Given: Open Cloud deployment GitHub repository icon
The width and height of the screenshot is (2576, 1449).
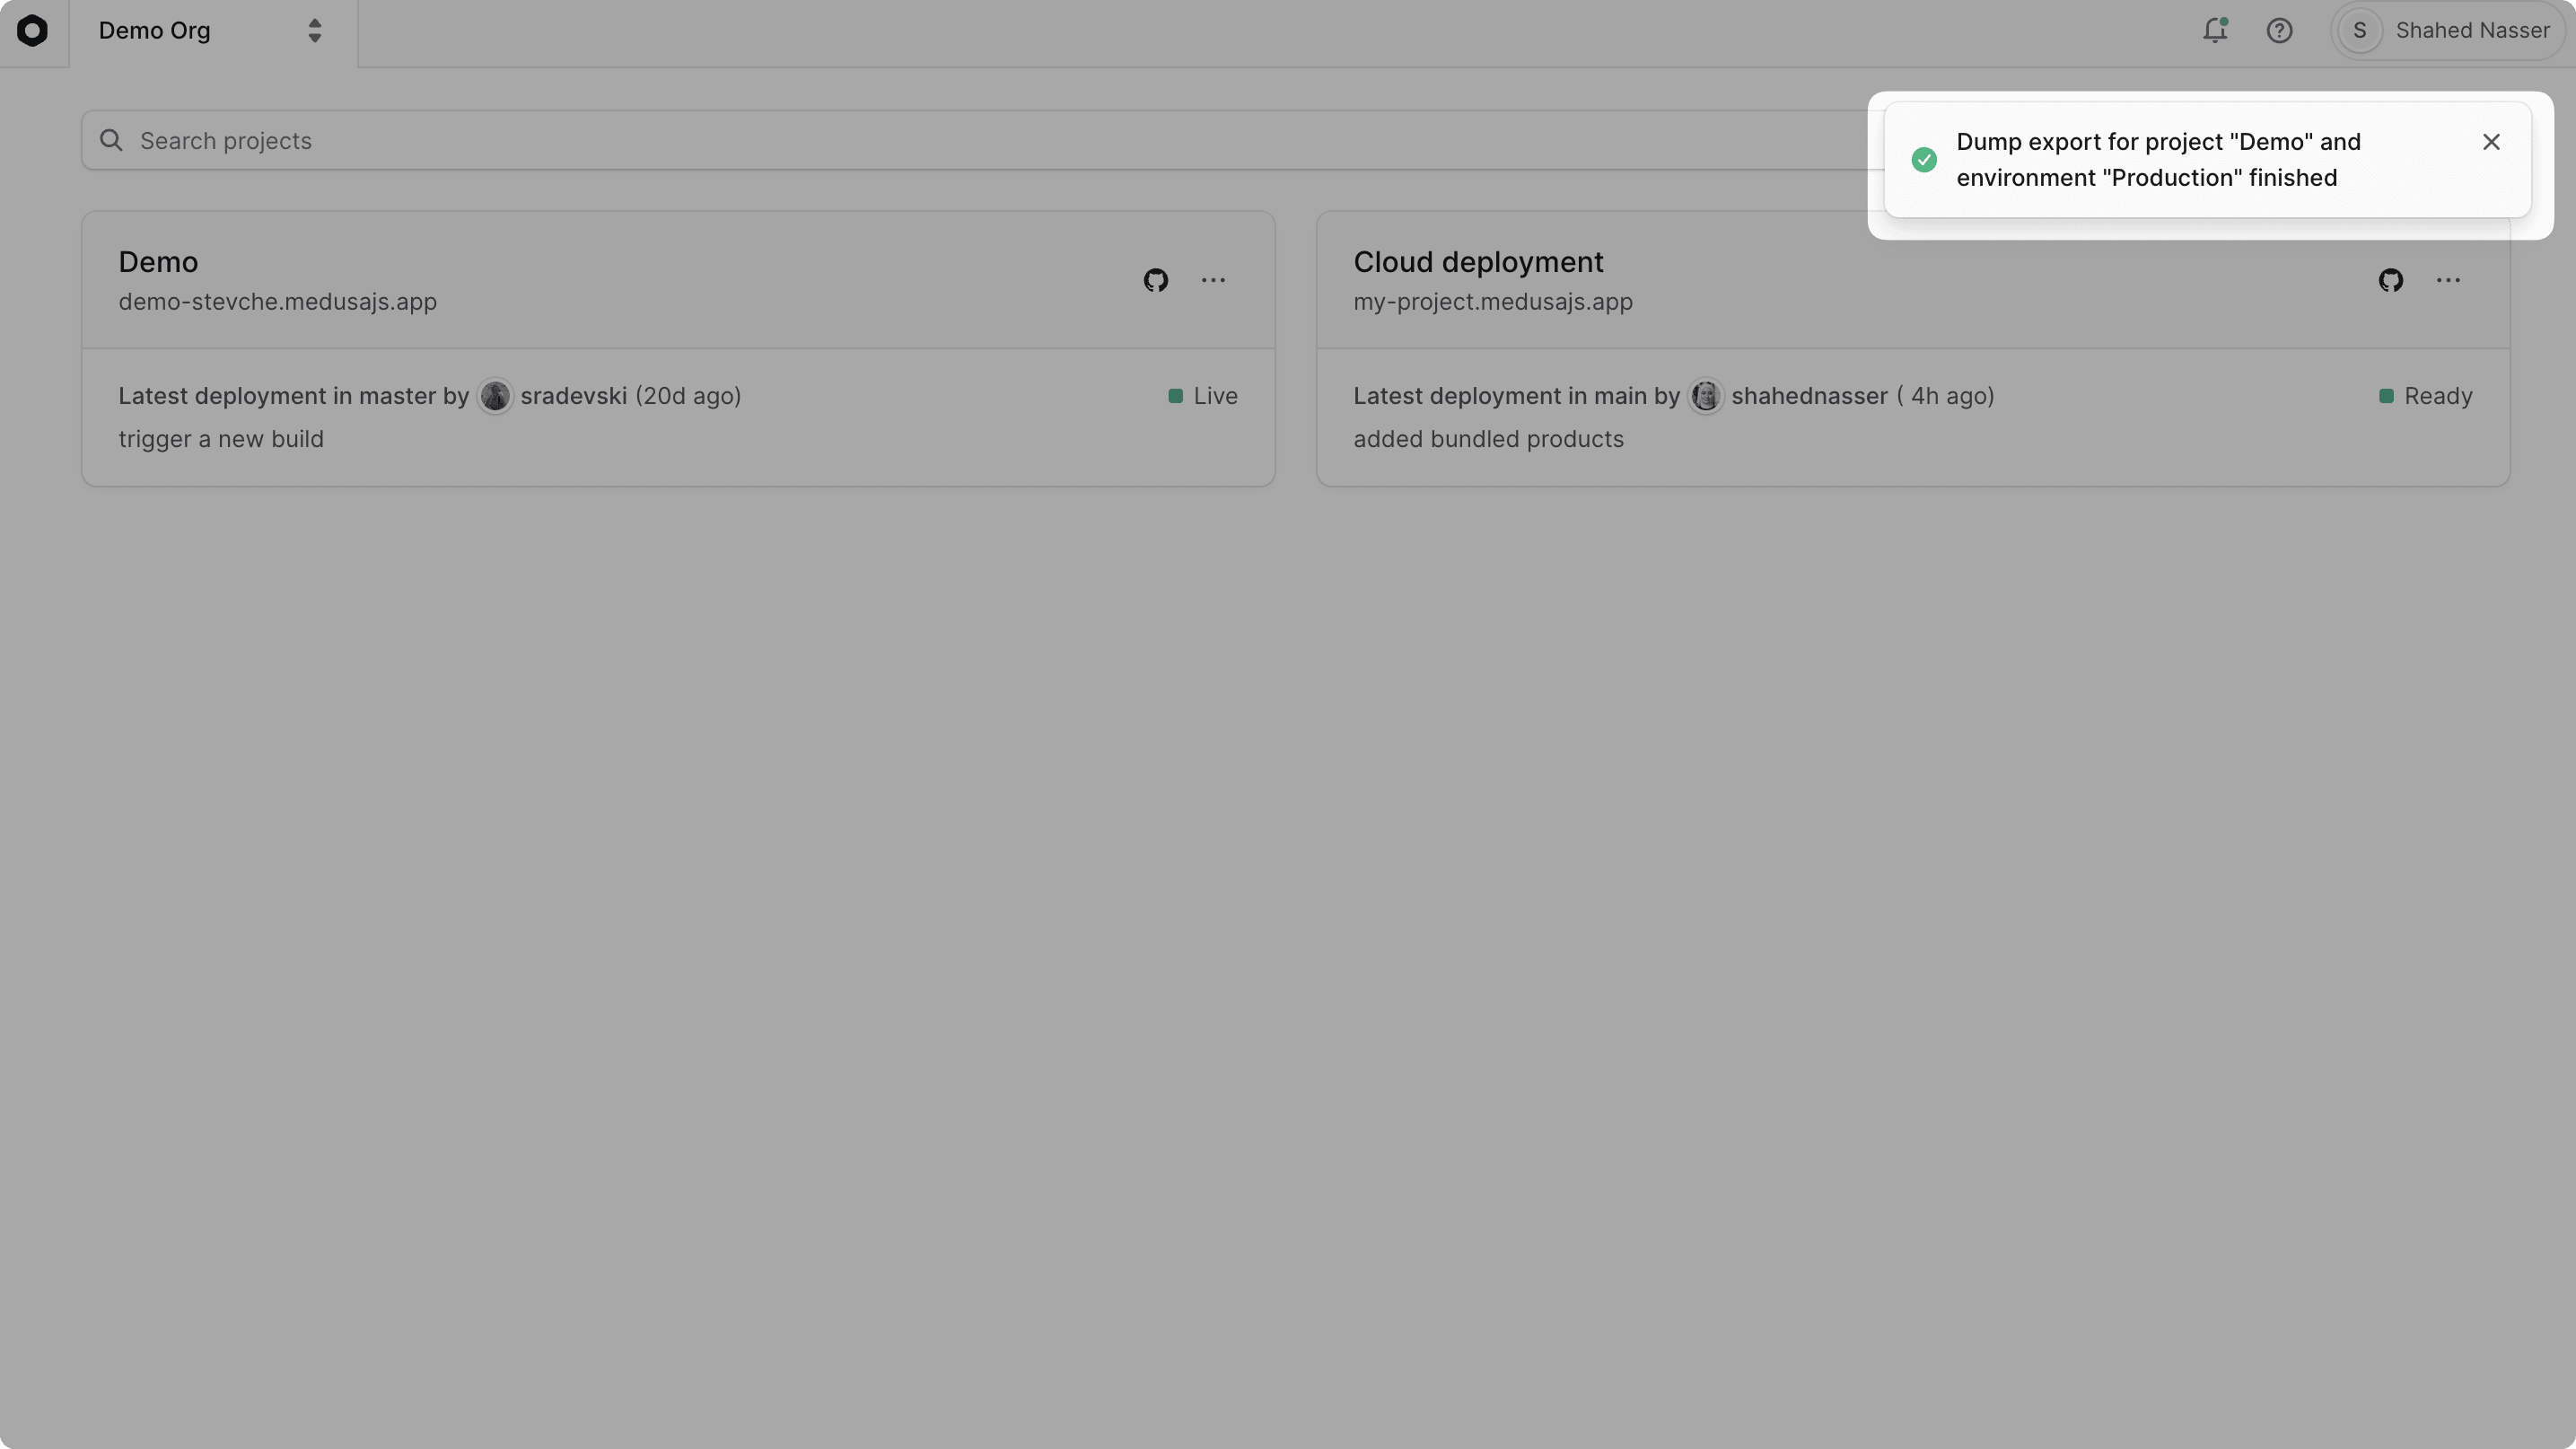Looking at the screenshot, I should click(2390, 280).
